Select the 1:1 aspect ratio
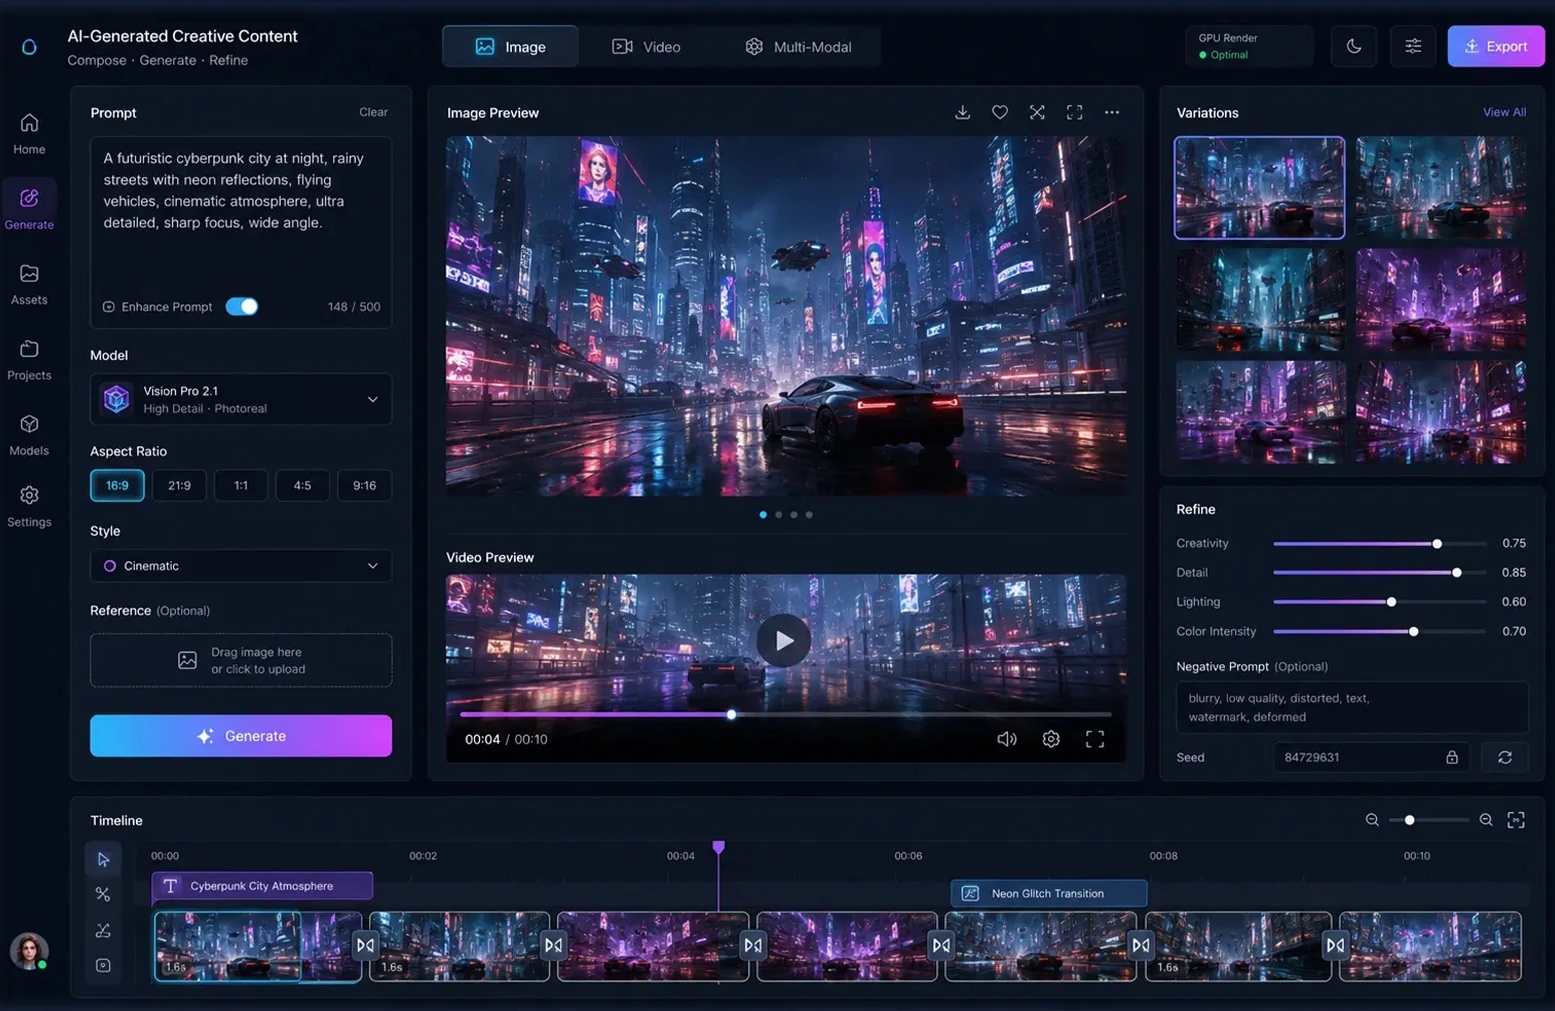The height and width of the screenshot is (1011, 1555). 241,485
